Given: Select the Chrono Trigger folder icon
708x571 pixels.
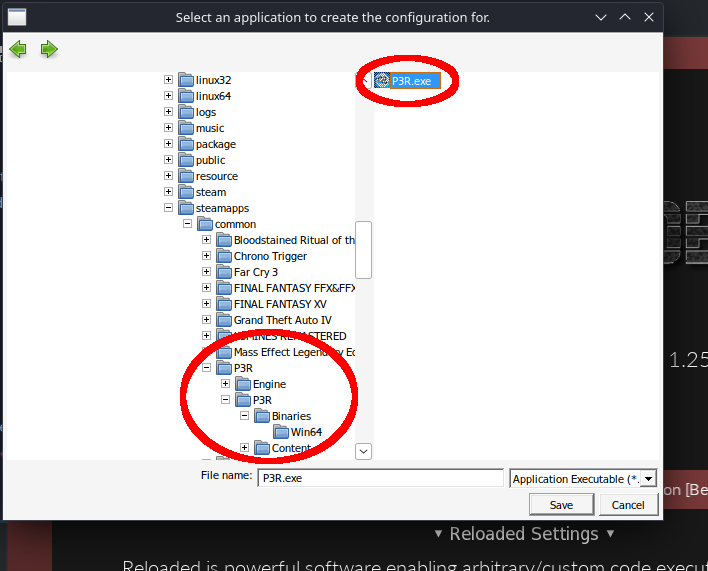Looking at the screenshot, I should [x=224, y=256].
